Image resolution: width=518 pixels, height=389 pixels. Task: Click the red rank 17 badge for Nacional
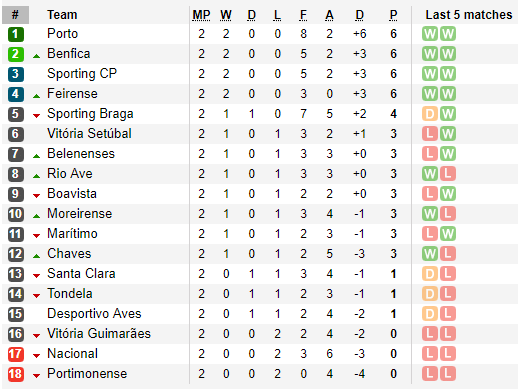(x=16, y=354)
